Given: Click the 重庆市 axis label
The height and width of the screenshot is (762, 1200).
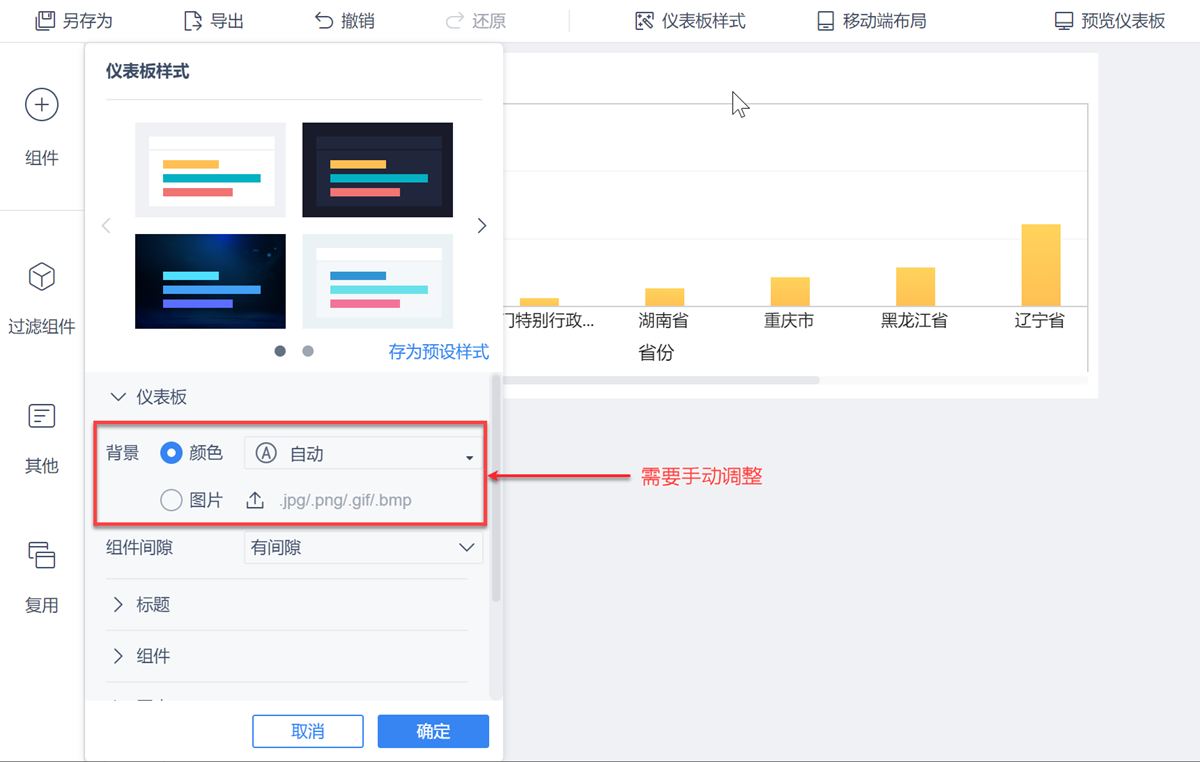Looking at the screenshot, I should [789, 321].
